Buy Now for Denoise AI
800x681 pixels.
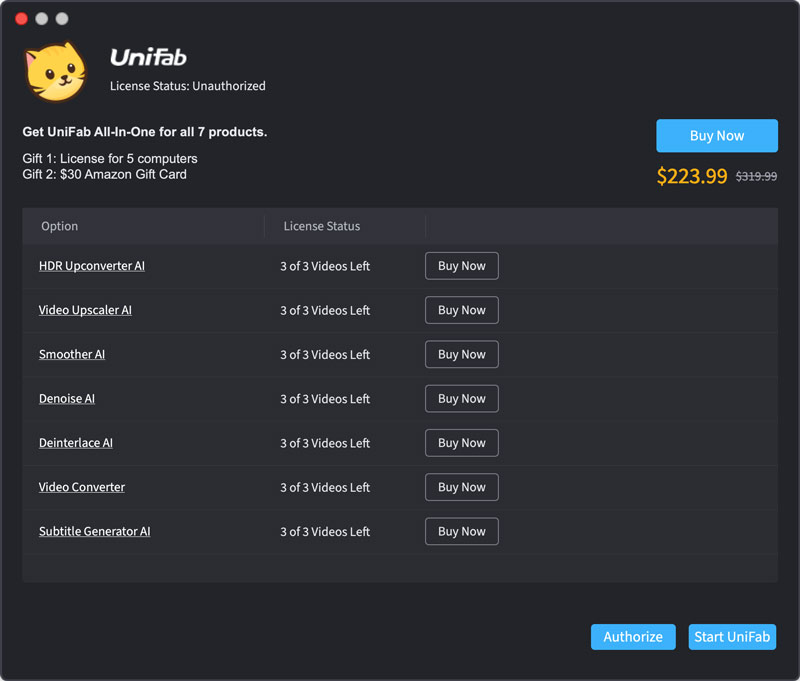[462, 398]
